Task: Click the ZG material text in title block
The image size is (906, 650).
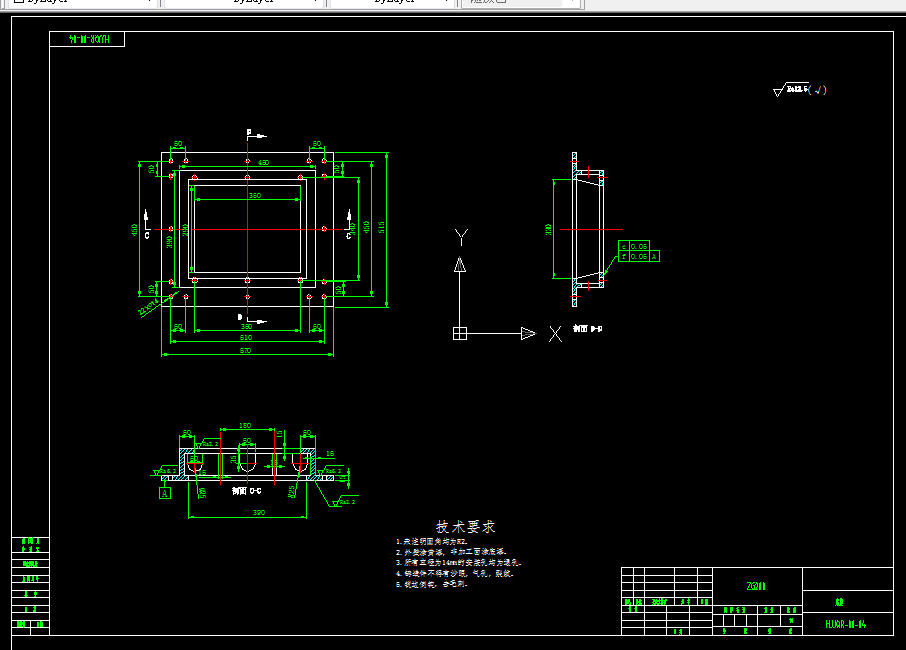Action: coord(756,586)
